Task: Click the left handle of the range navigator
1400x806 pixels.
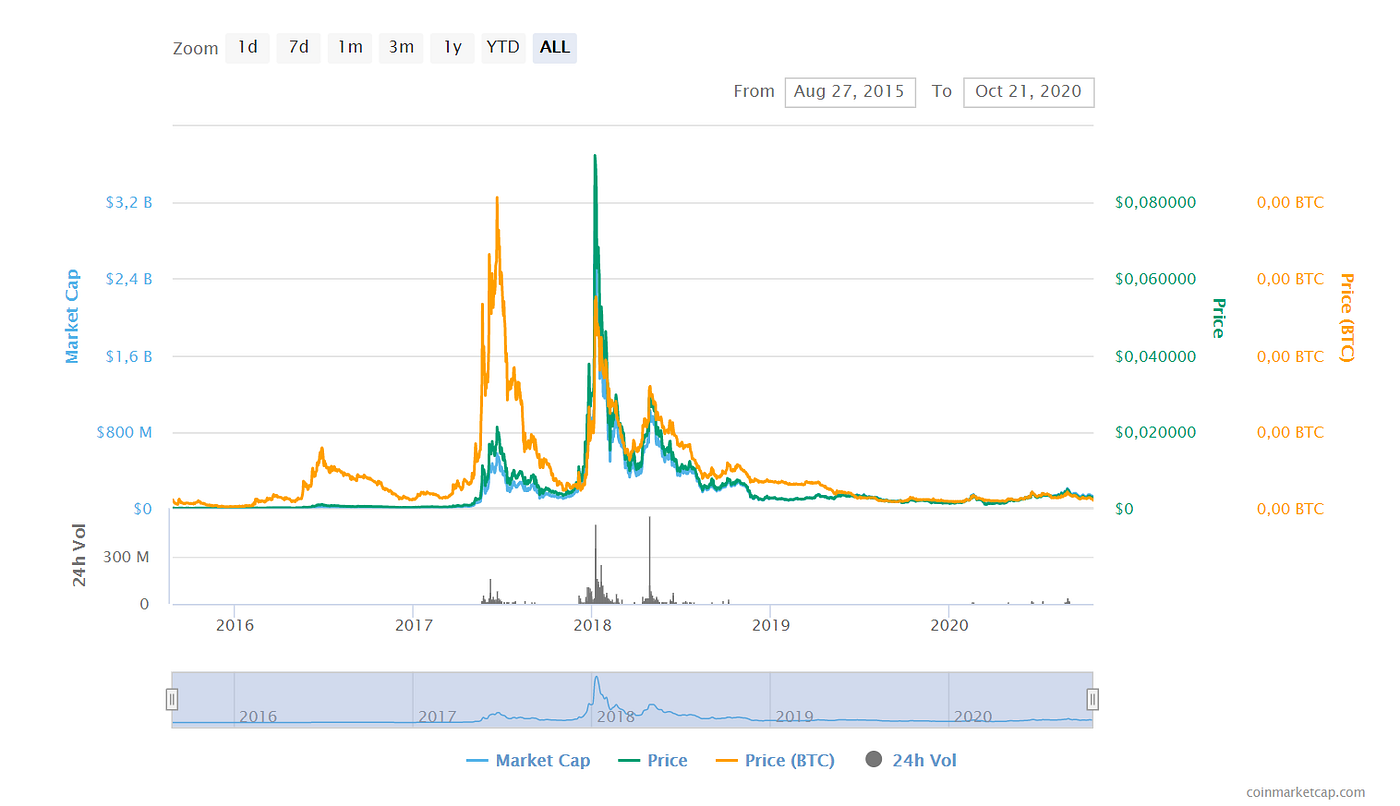Action: (x=172, y=699)
